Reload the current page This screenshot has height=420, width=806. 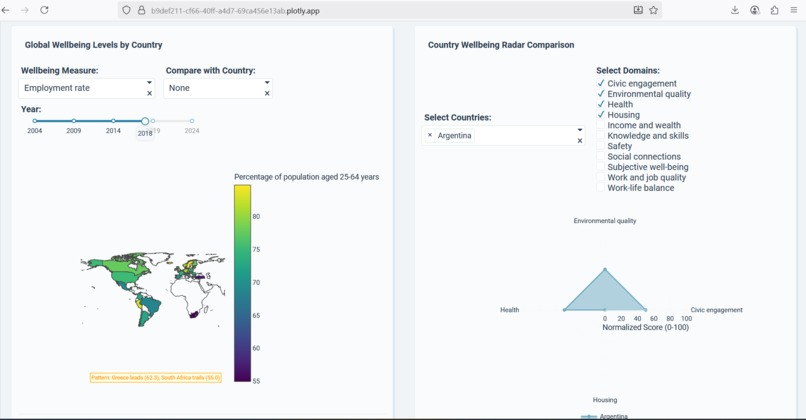coord(44,10)
